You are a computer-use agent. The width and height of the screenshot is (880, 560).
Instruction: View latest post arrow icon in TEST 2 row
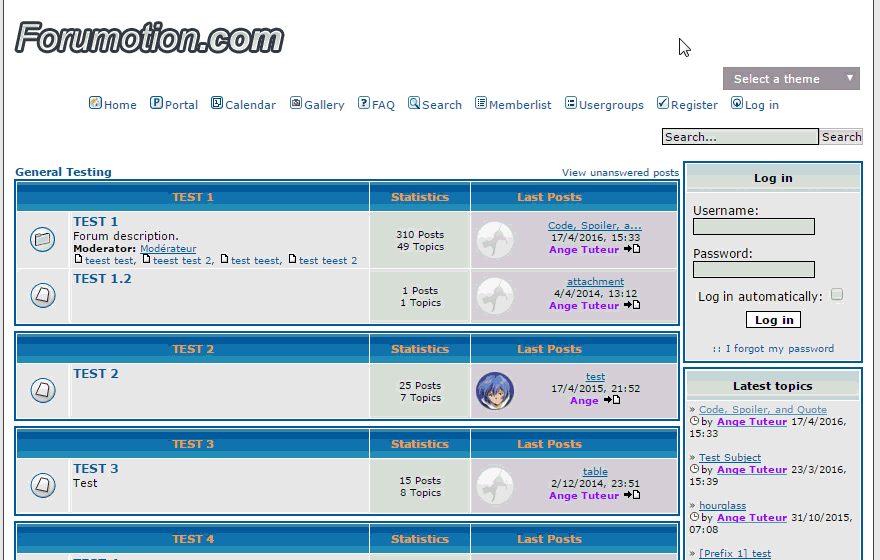(612, 400)
